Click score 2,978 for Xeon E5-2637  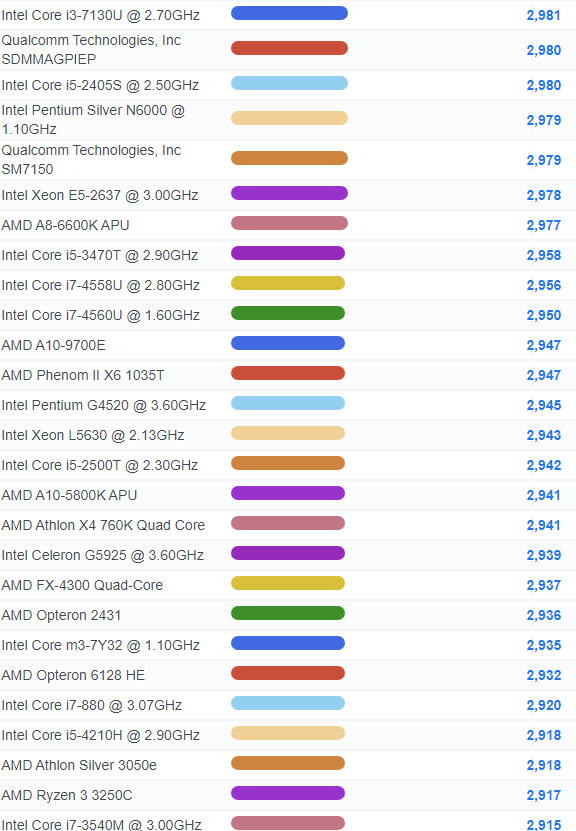click(x=544, y=195)
